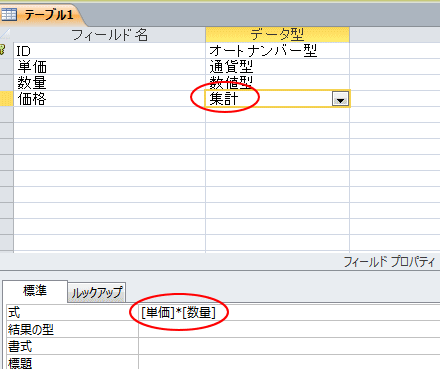Click the オートナンバー型 data type cell
The width and height of the screenshot is (440, 369).
(277, 51)
